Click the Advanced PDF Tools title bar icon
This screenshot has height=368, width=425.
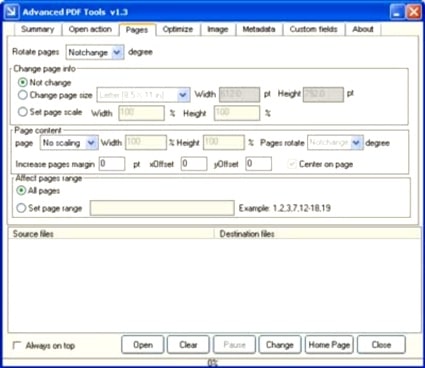pos(11,12)
